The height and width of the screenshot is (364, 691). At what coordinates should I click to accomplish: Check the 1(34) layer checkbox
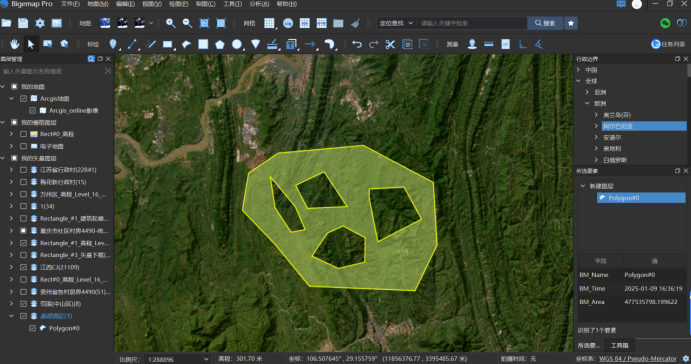[x=23, y=206]
